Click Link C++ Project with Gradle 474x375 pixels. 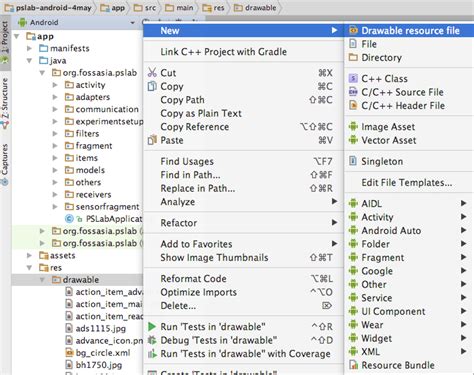pos(223,52)
